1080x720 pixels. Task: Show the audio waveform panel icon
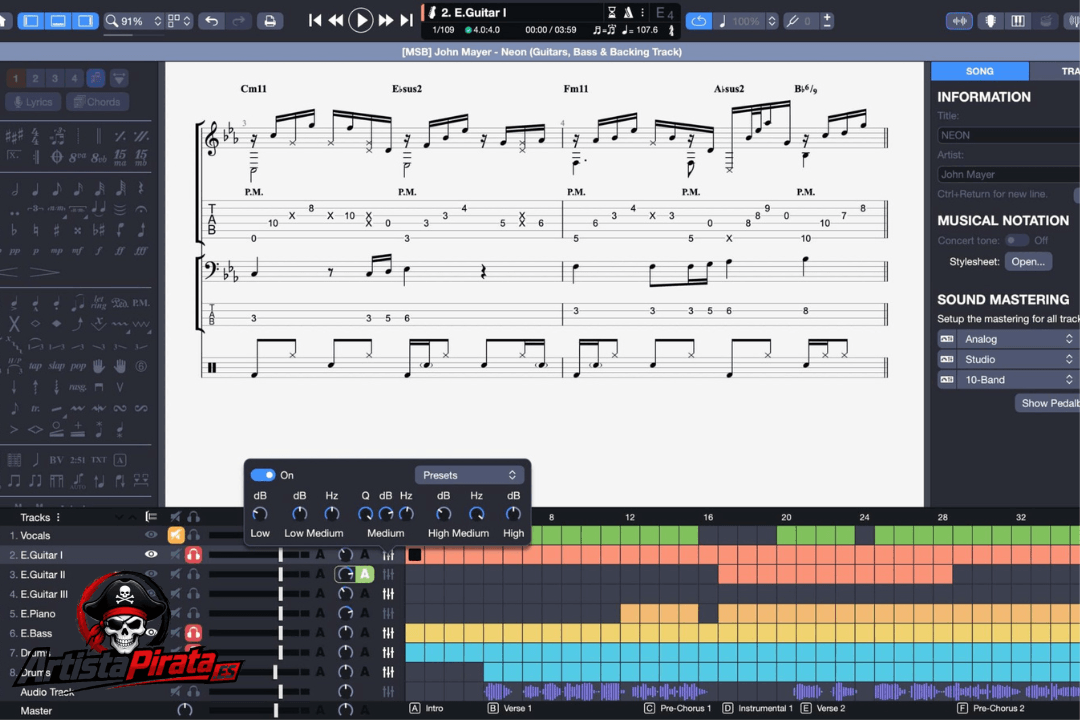click(959, 21)
